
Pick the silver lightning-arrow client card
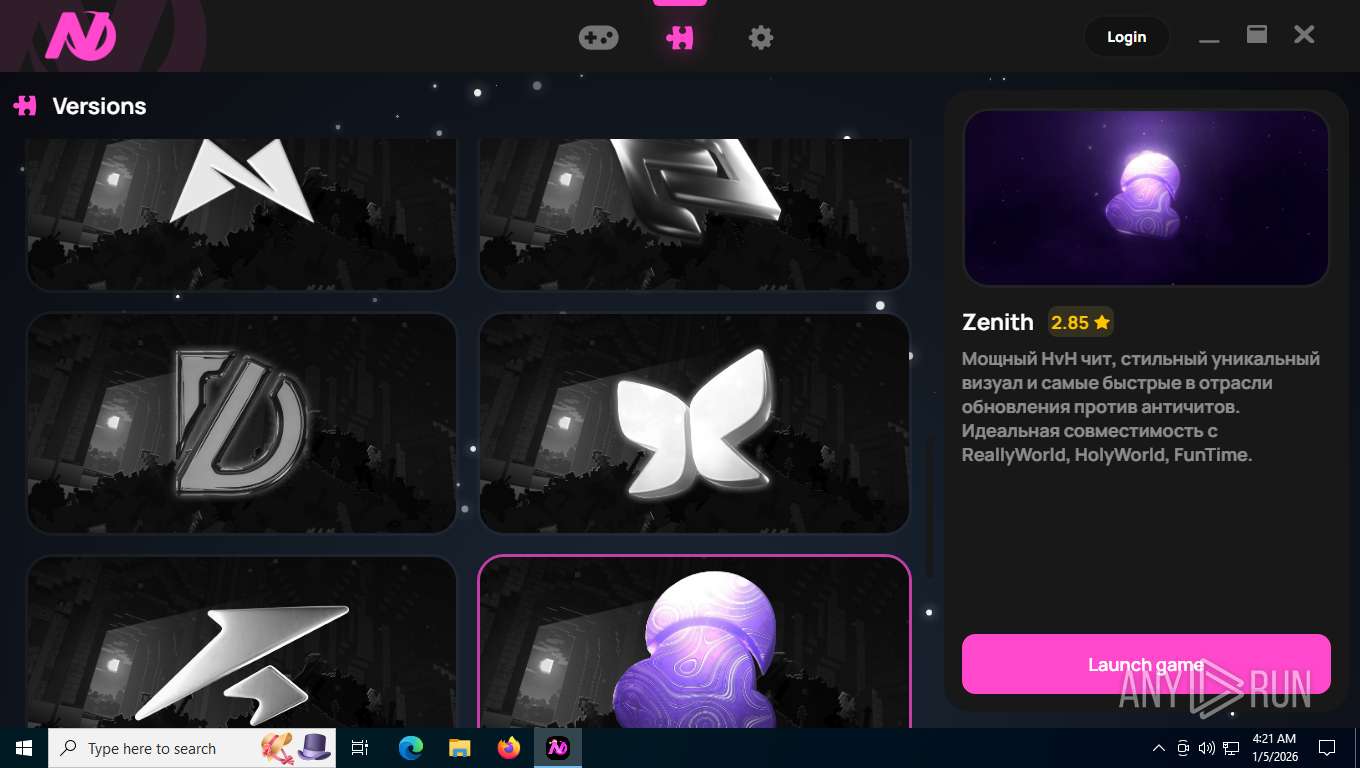pyautogui.click(x=241, y=642)
